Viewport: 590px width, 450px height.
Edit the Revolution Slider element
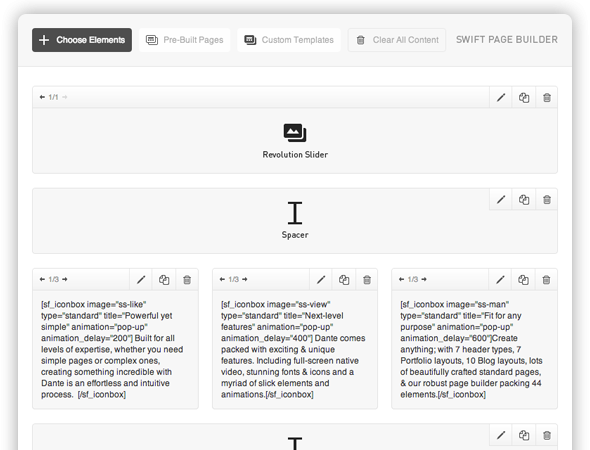501,98
